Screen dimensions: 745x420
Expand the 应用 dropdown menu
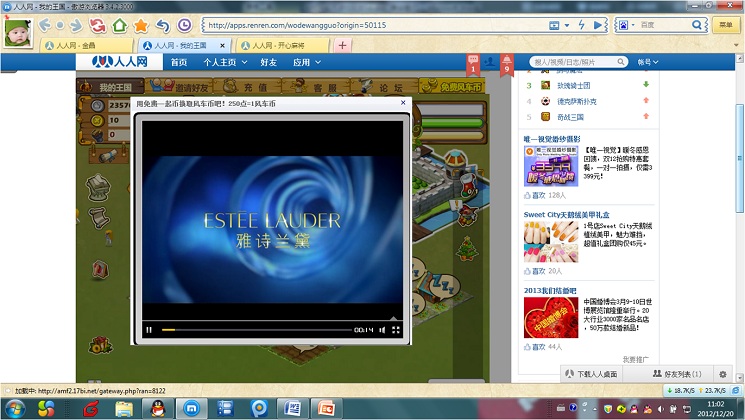(x=306, y=62)
